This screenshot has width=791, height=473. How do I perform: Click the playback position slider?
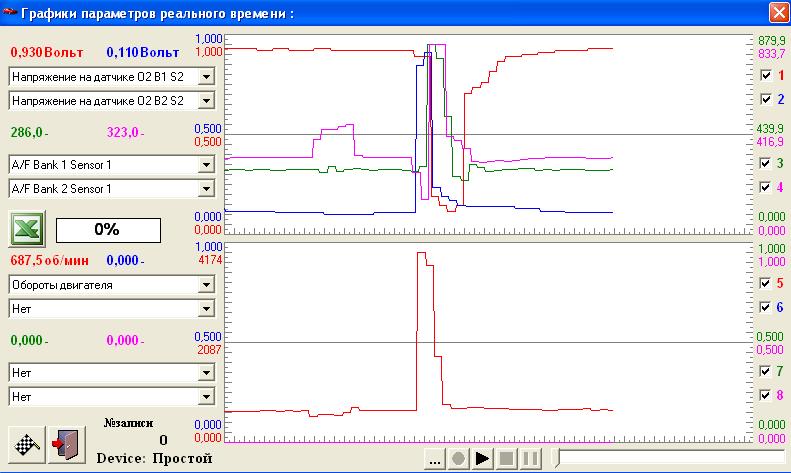coord(670,459)
